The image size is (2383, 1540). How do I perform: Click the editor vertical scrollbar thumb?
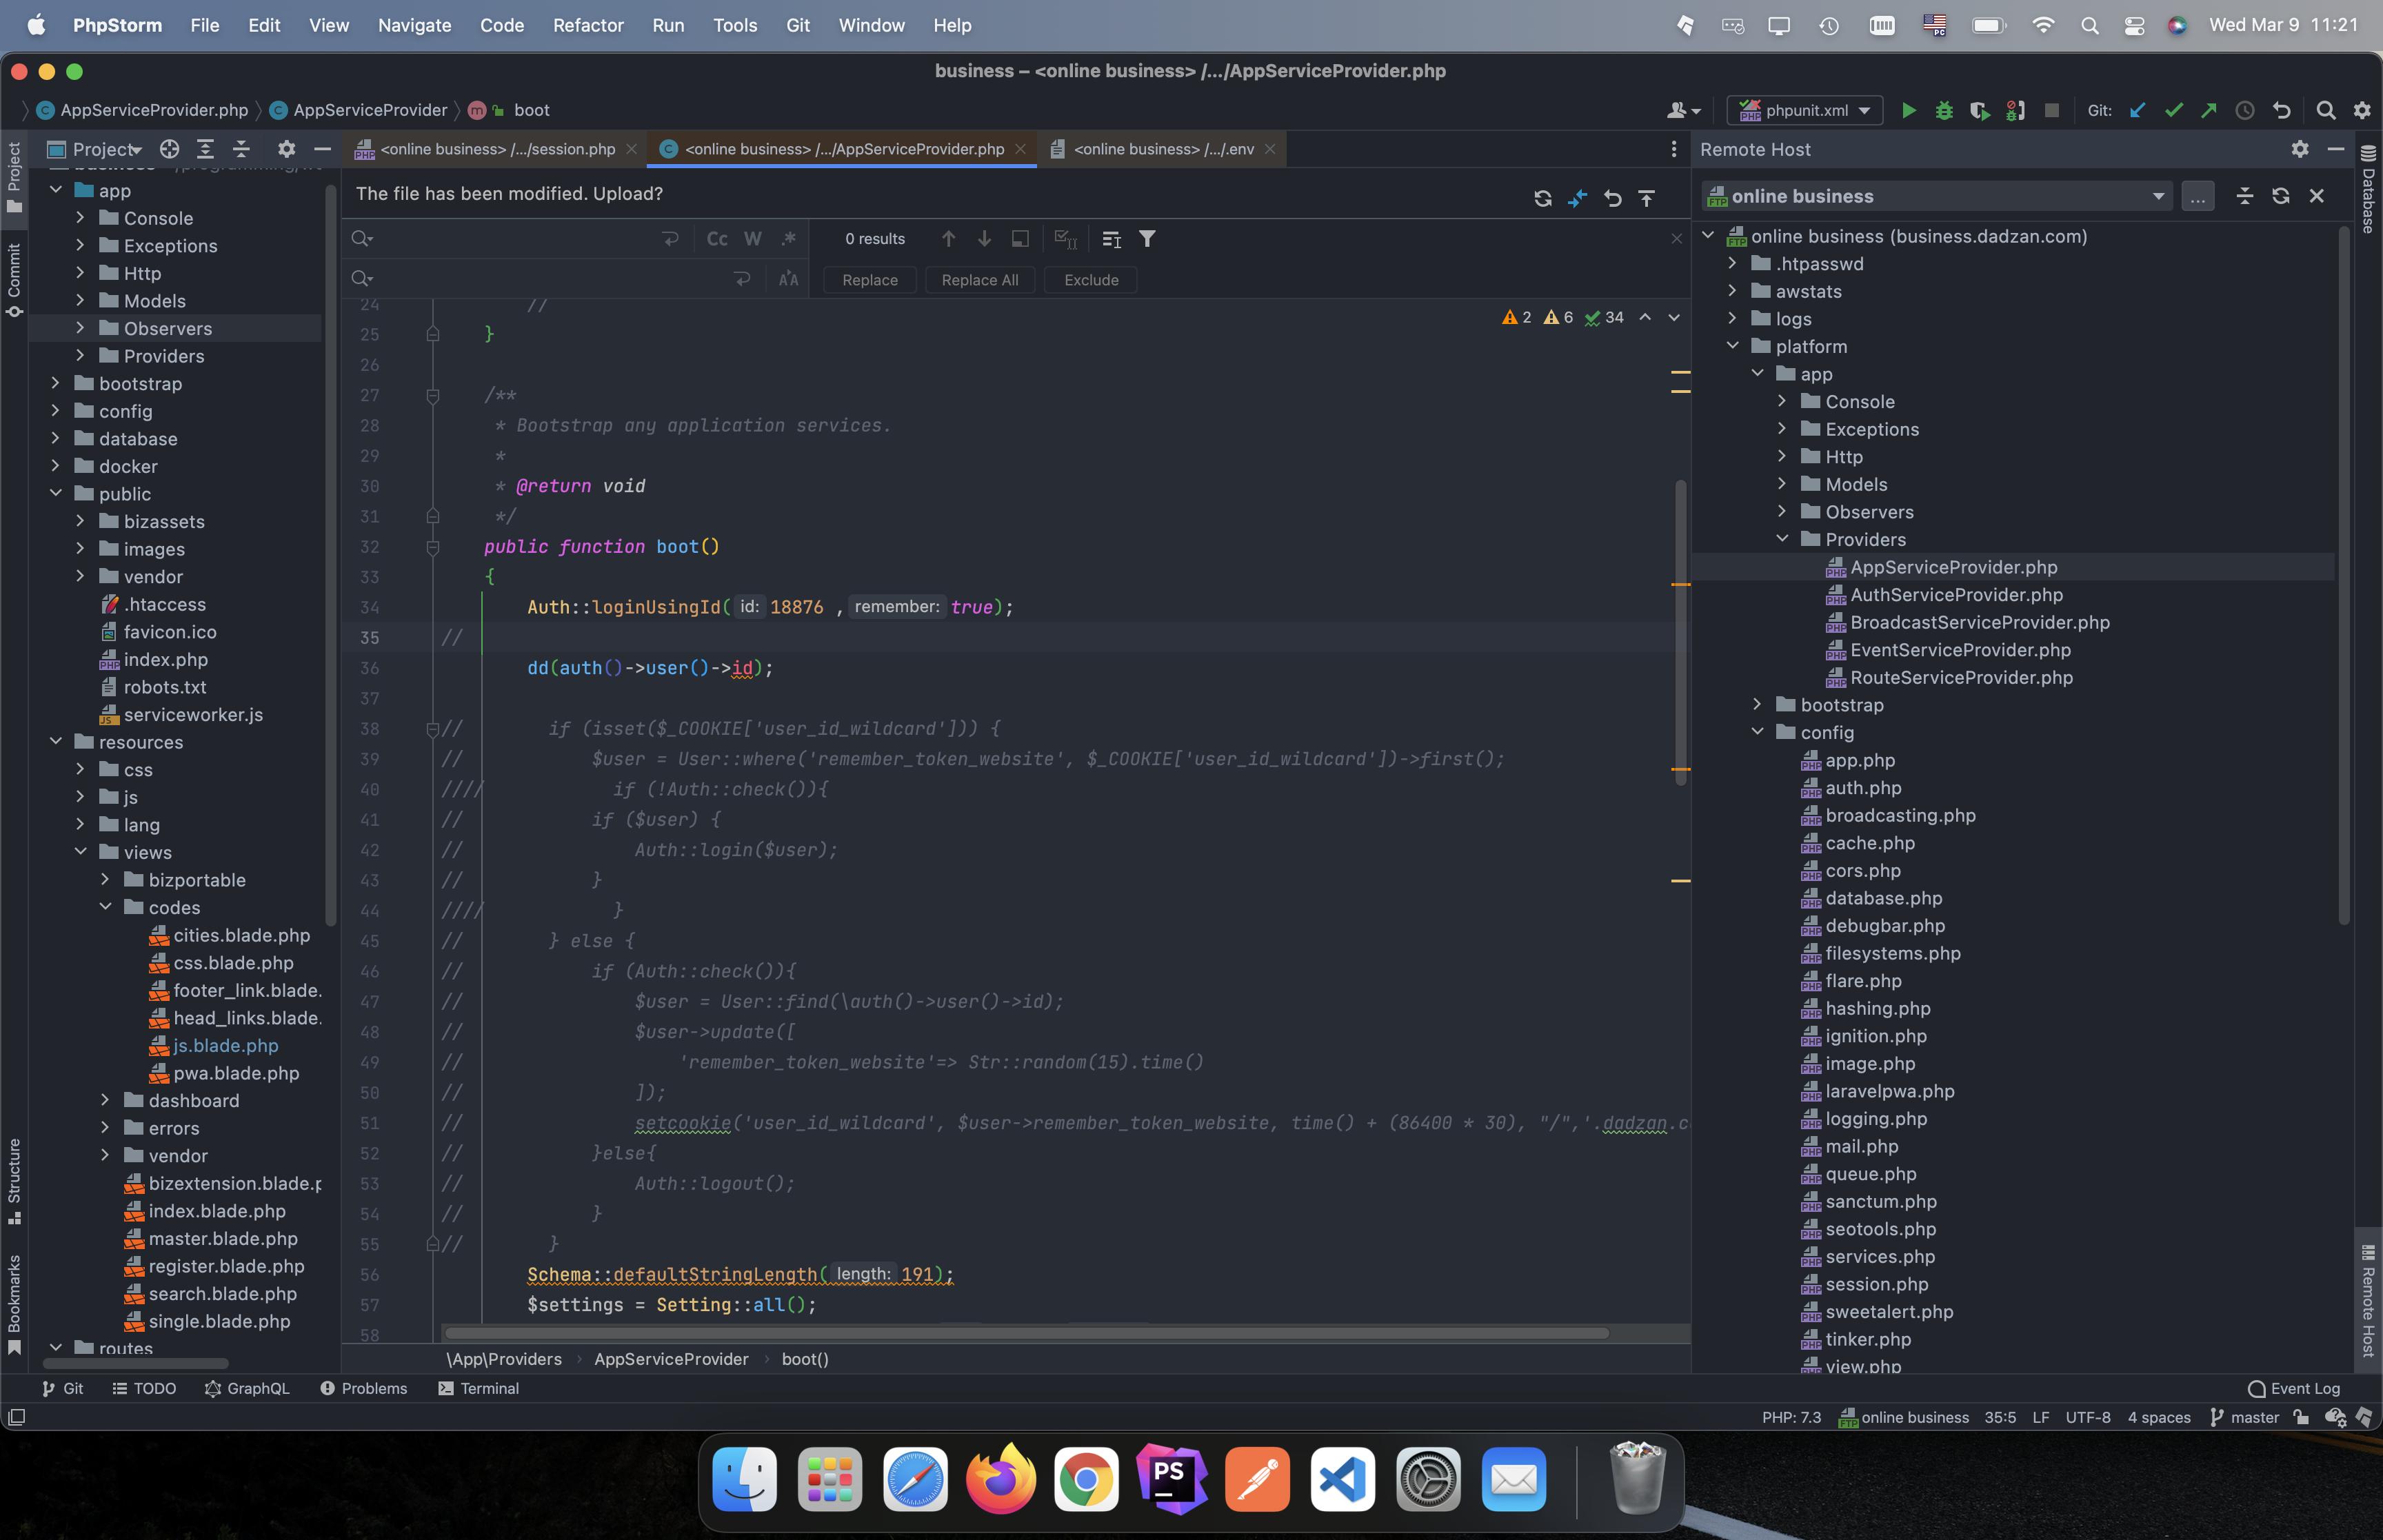(x=1681, y=633)
